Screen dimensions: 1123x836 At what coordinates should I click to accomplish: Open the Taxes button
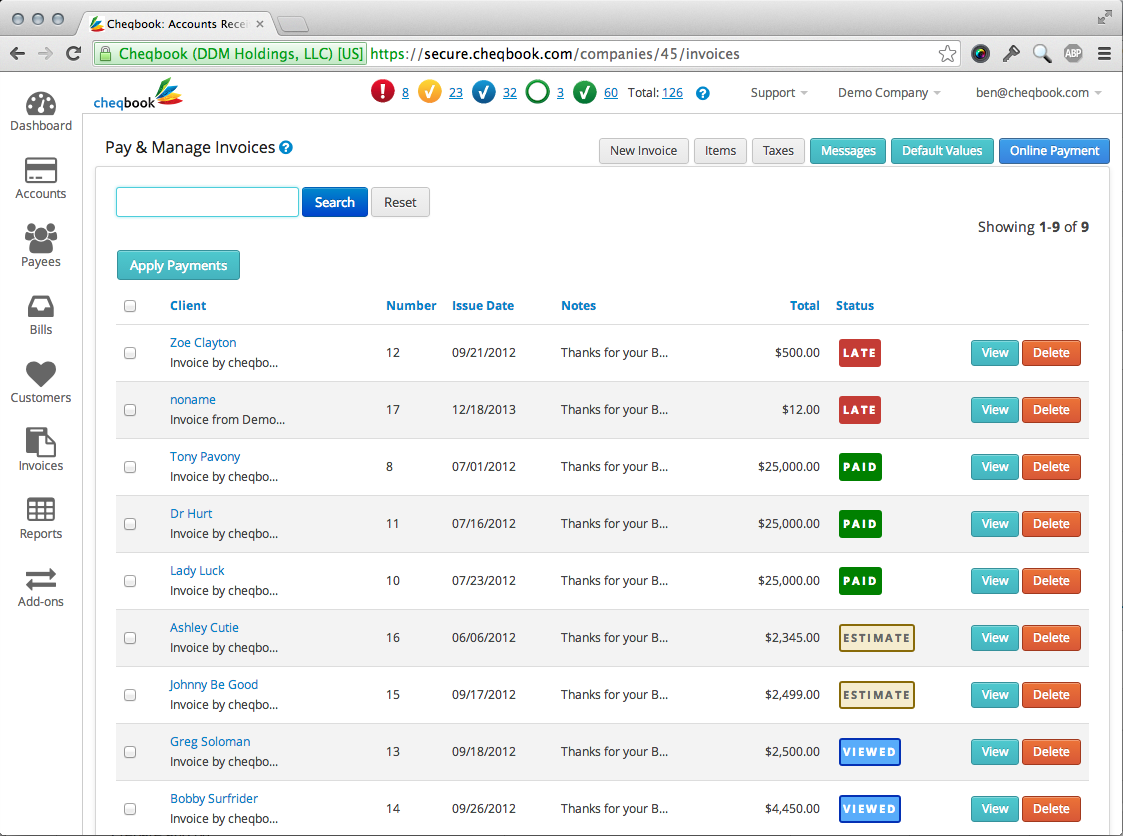pos(778,151)
